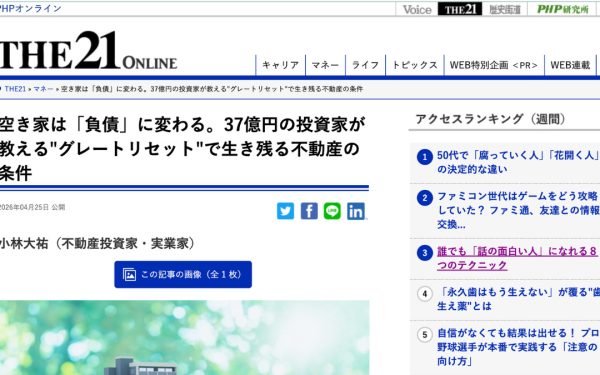Click the number 1 ranking badge

click(x=424, y=157)
